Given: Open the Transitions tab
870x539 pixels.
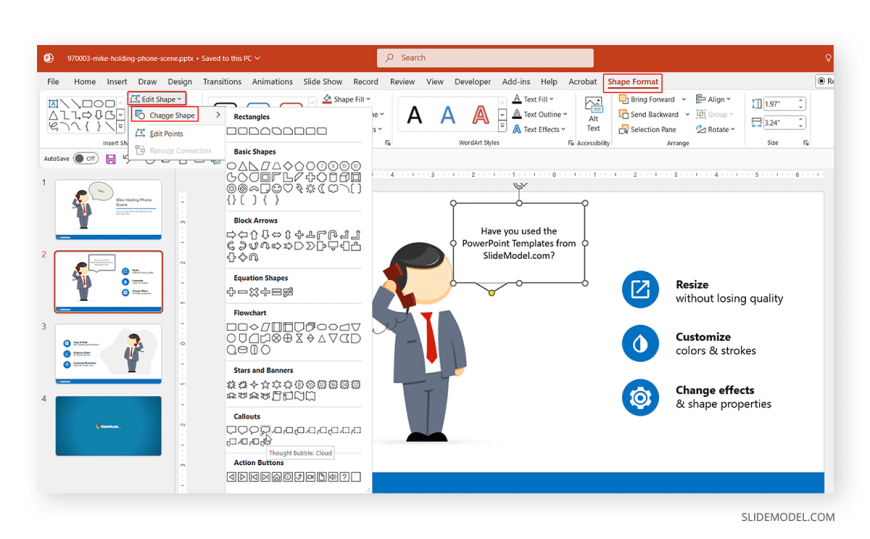Looking at the screenshot, I should click(222, 82).
